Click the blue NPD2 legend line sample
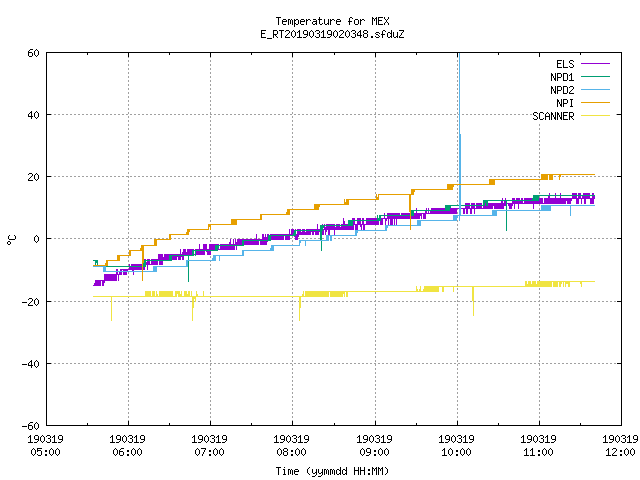640x480 pixels. [x=595, y=89]
